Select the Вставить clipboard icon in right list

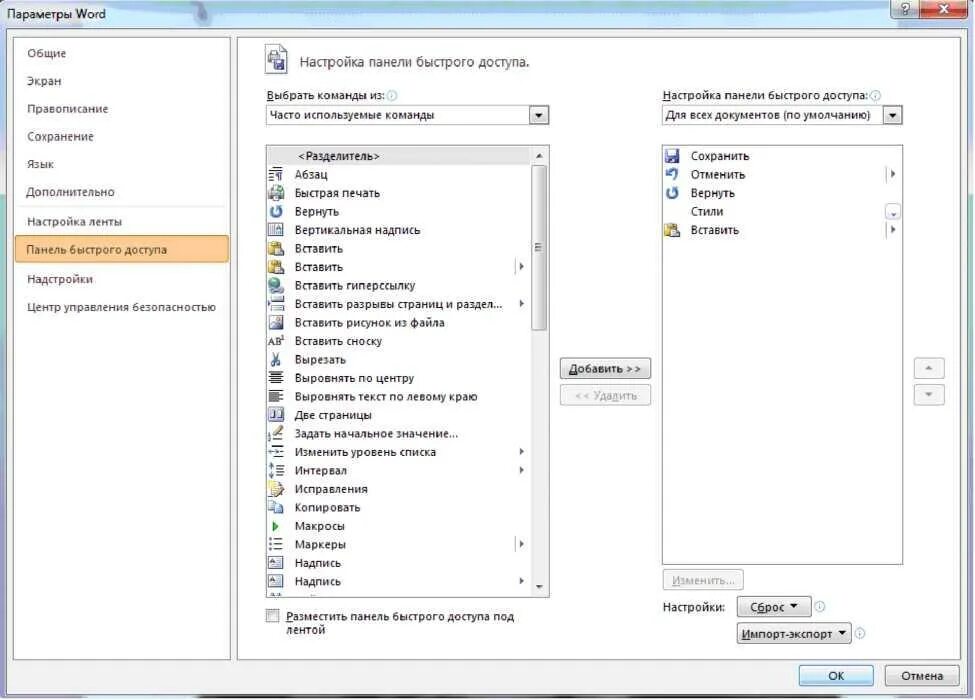pos(672,230)
